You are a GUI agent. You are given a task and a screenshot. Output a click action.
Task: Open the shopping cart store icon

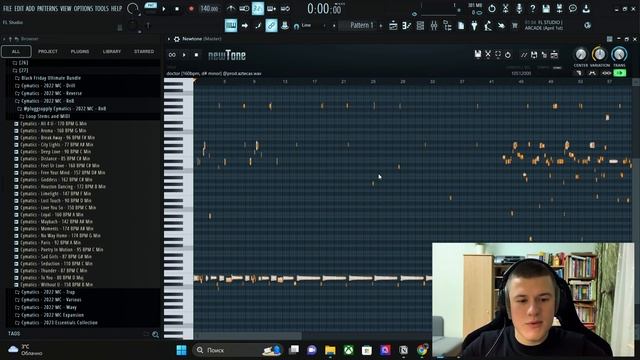(515, 26)
